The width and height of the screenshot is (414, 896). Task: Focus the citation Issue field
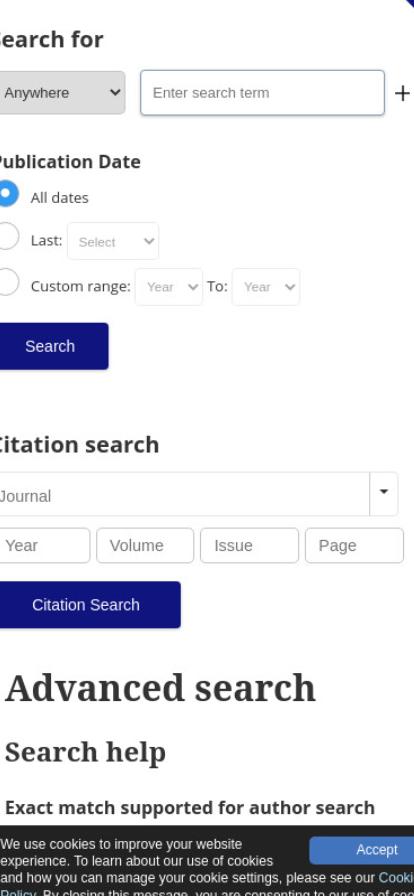pos(249,546)
